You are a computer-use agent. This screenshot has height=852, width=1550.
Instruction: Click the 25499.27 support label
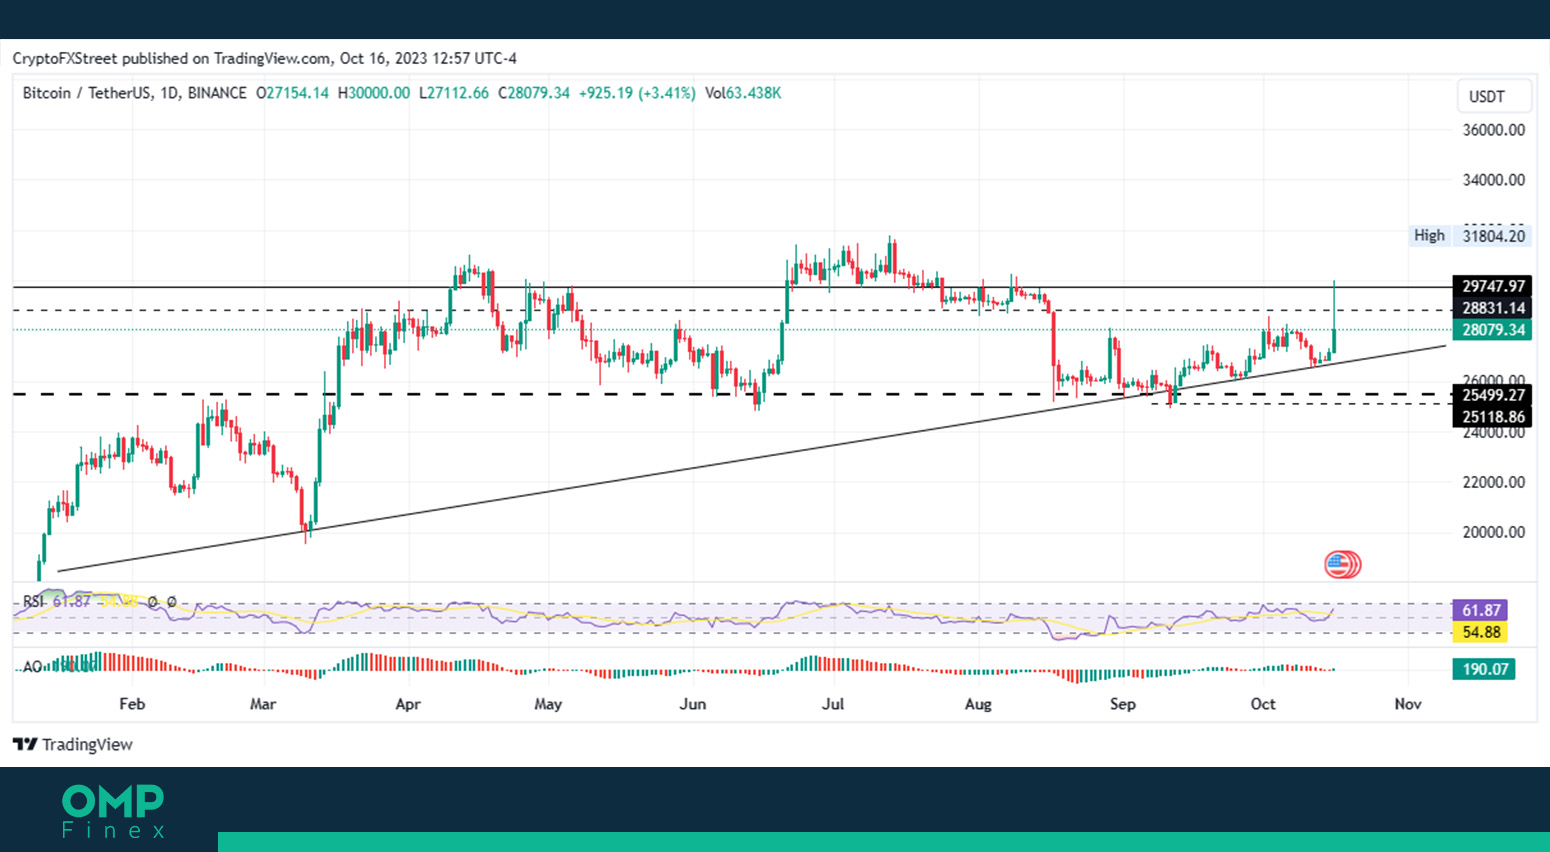(1492, 395)
